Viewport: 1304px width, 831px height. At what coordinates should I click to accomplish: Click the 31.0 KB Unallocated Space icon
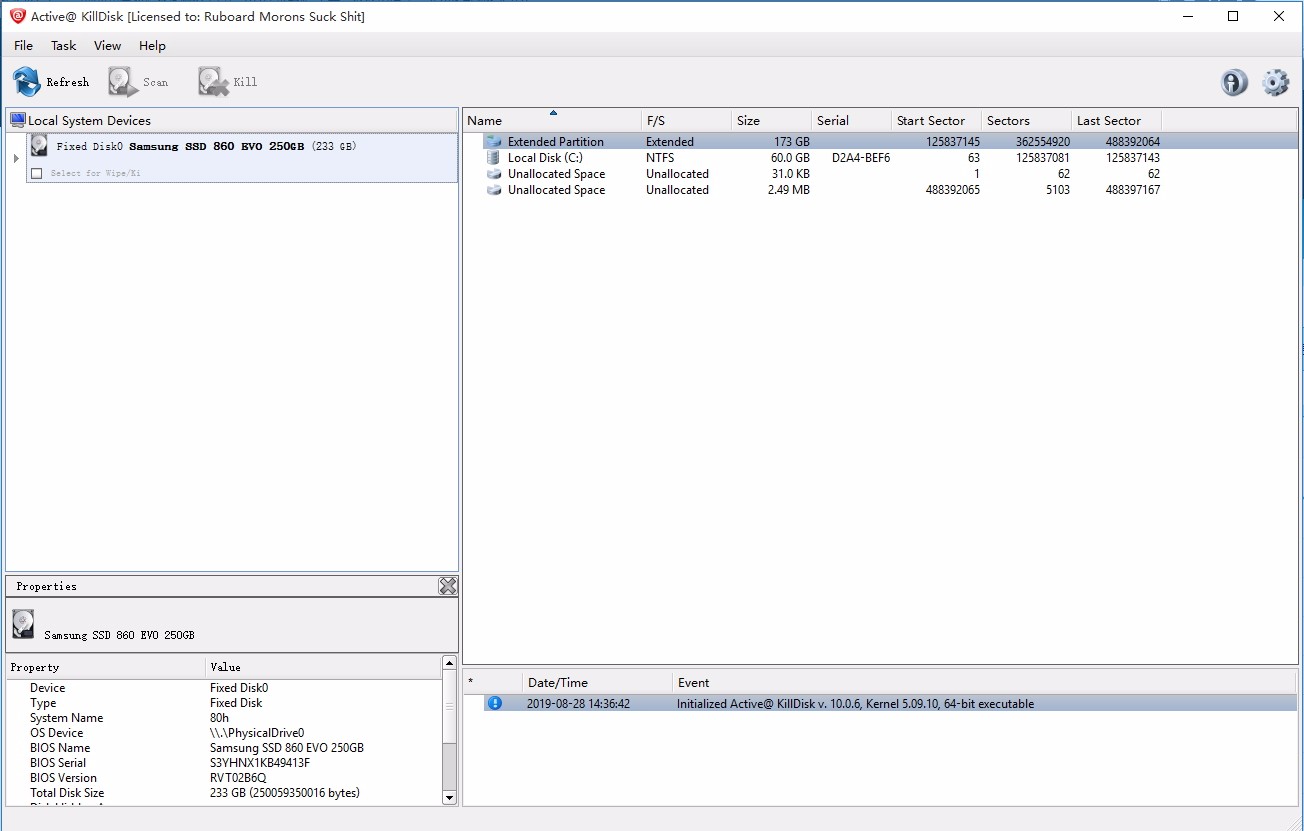[x=494, y=174]
